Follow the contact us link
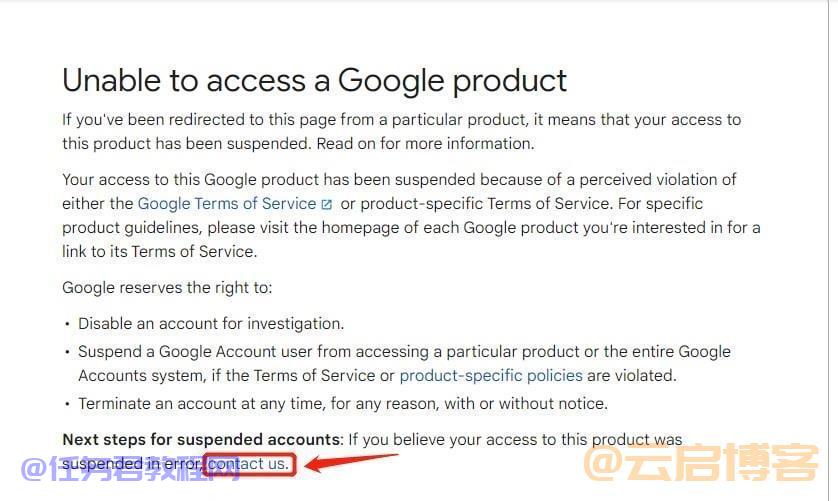 [x=248, y=464]
